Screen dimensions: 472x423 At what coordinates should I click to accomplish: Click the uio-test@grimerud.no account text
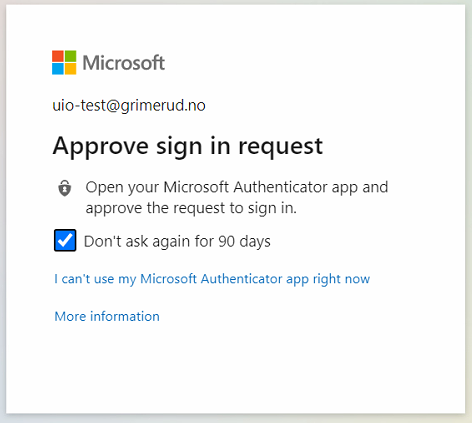(x=129, y=106)
